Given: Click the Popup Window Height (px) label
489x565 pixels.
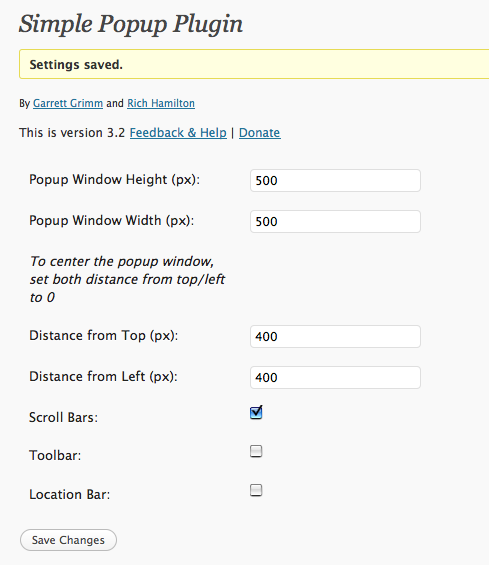Looking at the screenshot, I should pos(114,180).
